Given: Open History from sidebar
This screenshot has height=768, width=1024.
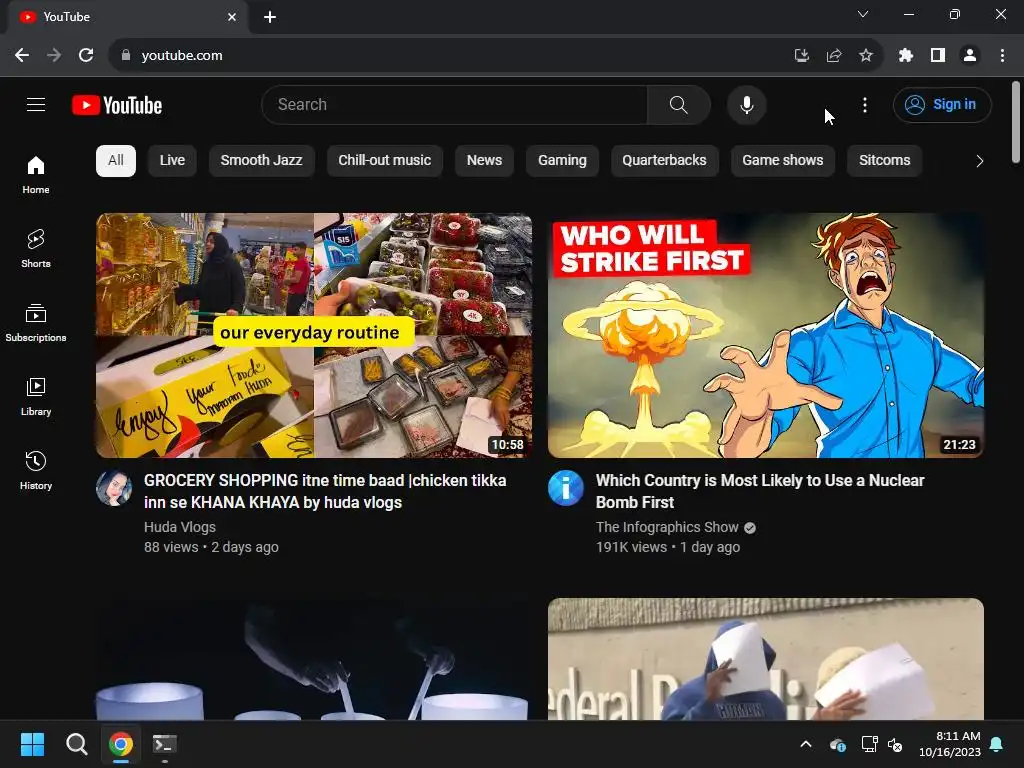Looking at the screenshot, I should click(36, 470).
